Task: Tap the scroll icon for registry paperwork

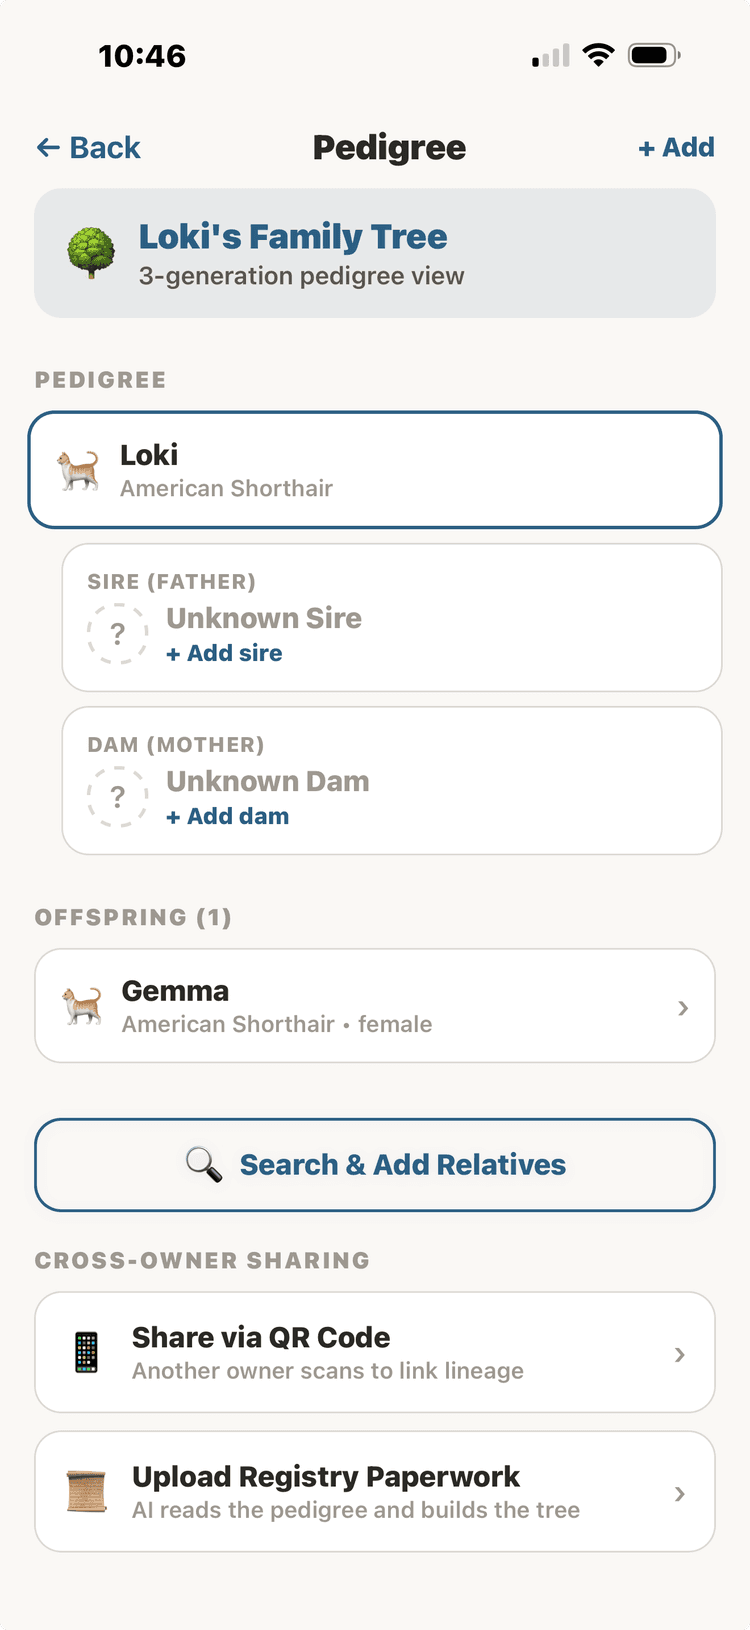Action: tap(87, 1492)
